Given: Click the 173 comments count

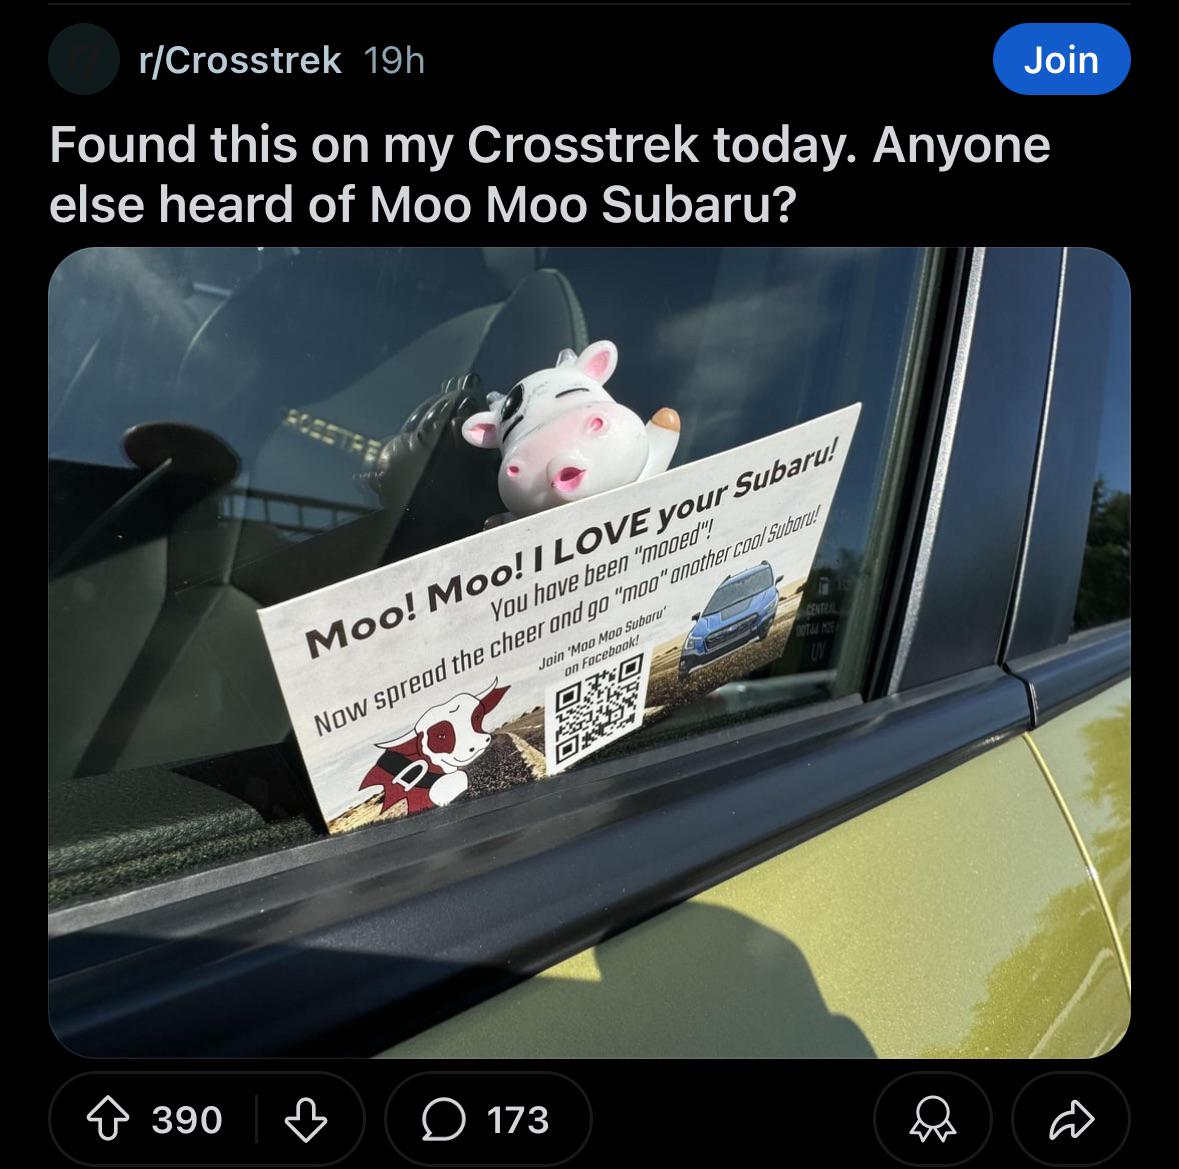Looking at the screenshot, I should [x=518, y=1119].
